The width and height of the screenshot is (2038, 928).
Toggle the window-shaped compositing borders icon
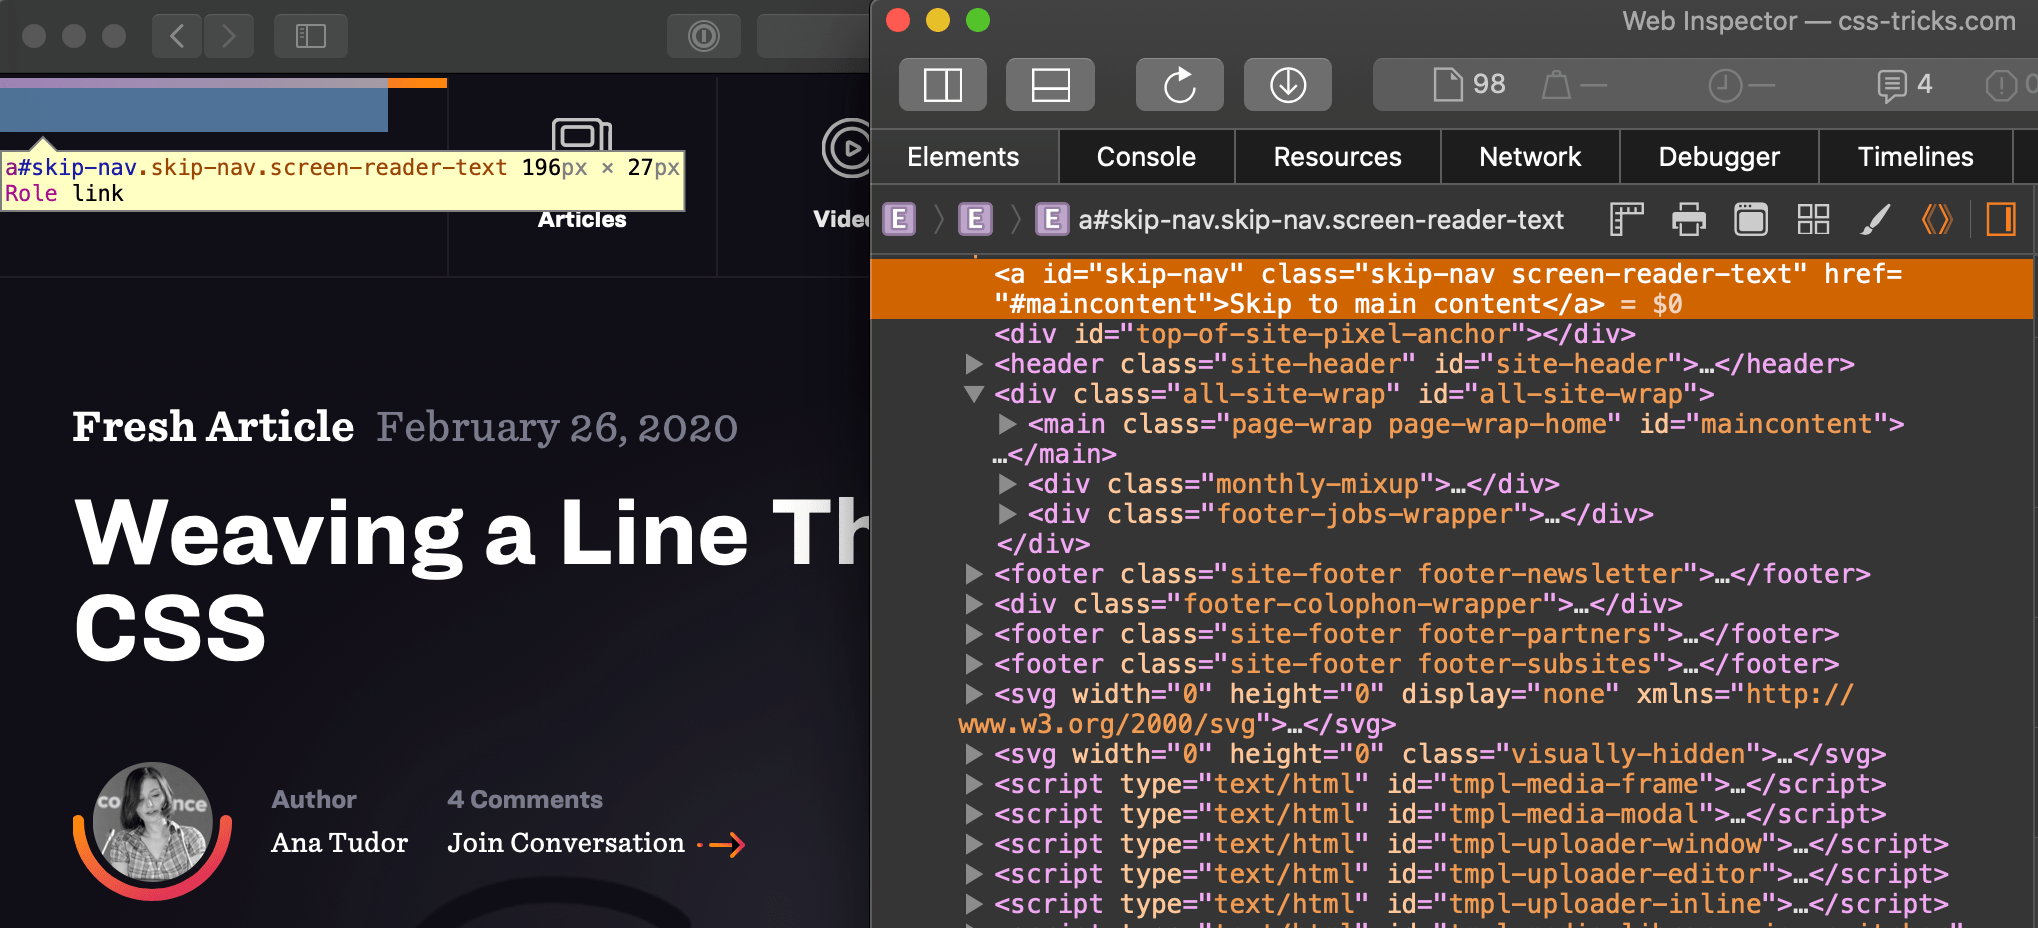(x=1751, y=219)
